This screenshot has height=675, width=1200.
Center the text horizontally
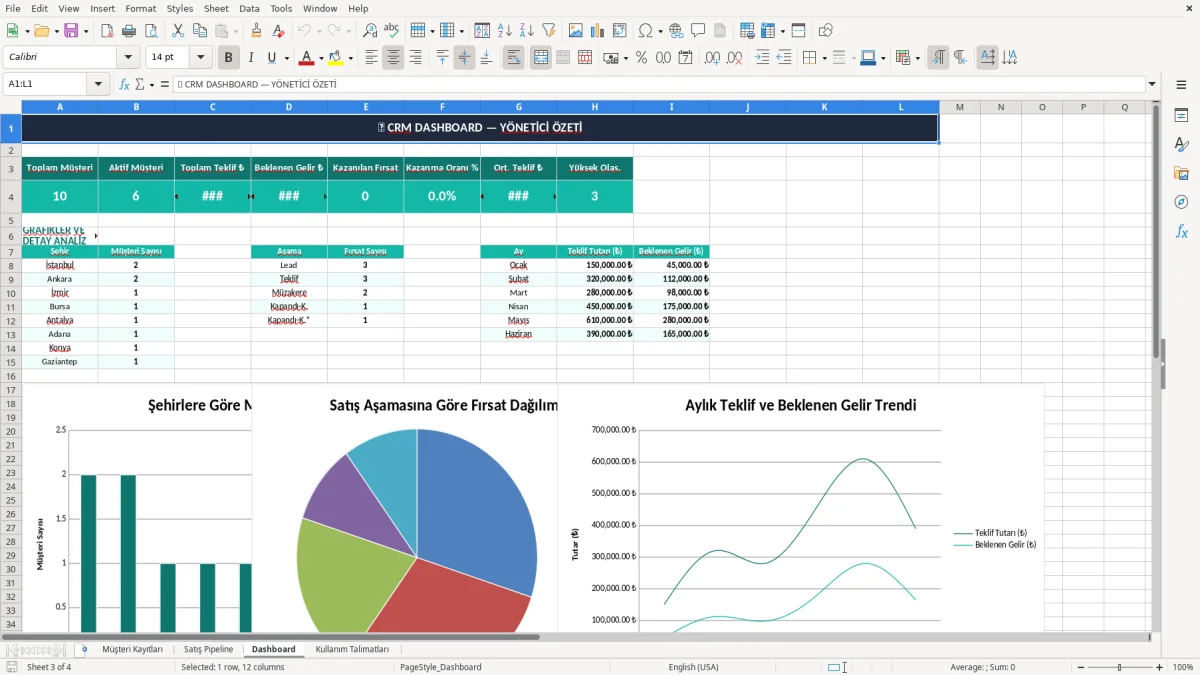tap(393, 58)
